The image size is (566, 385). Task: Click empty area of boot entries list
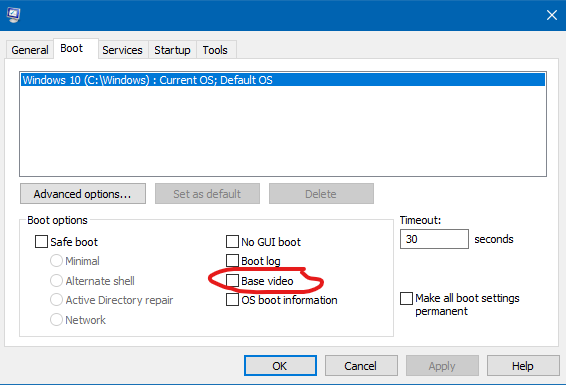coord(283,132)
